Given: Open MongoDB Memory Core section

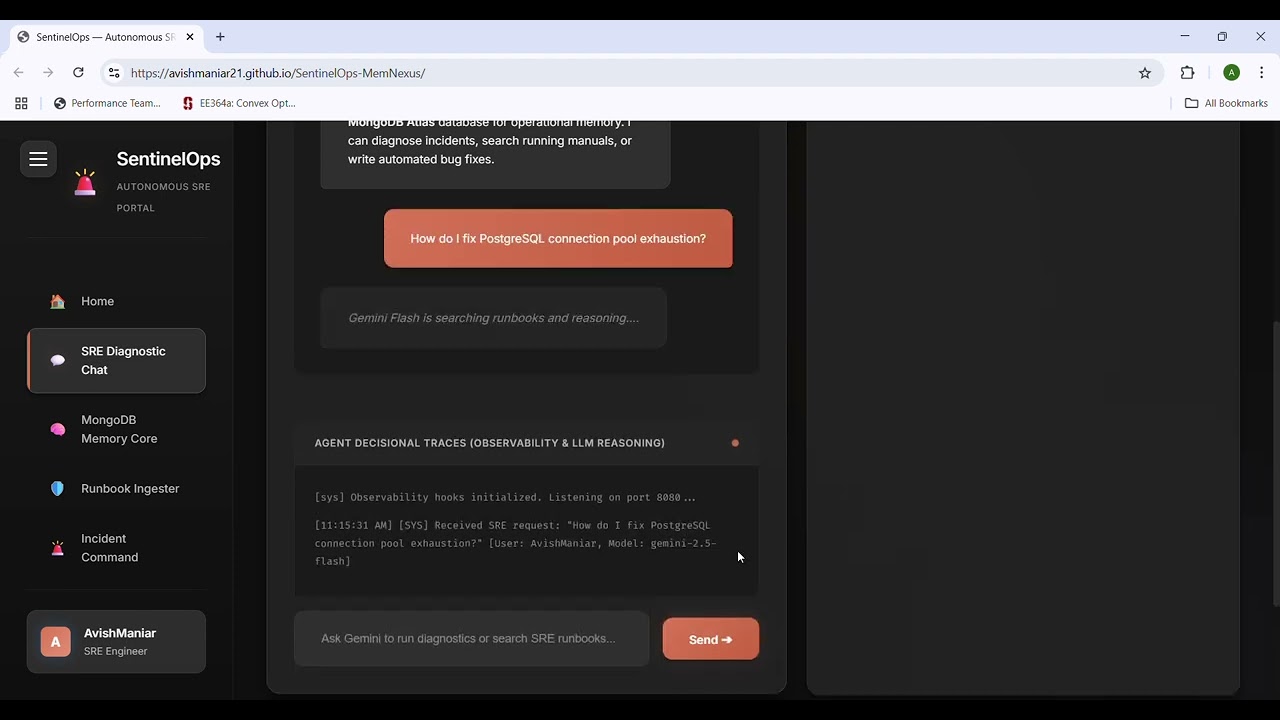Looking at the screenshot, I should pos(116,429).
